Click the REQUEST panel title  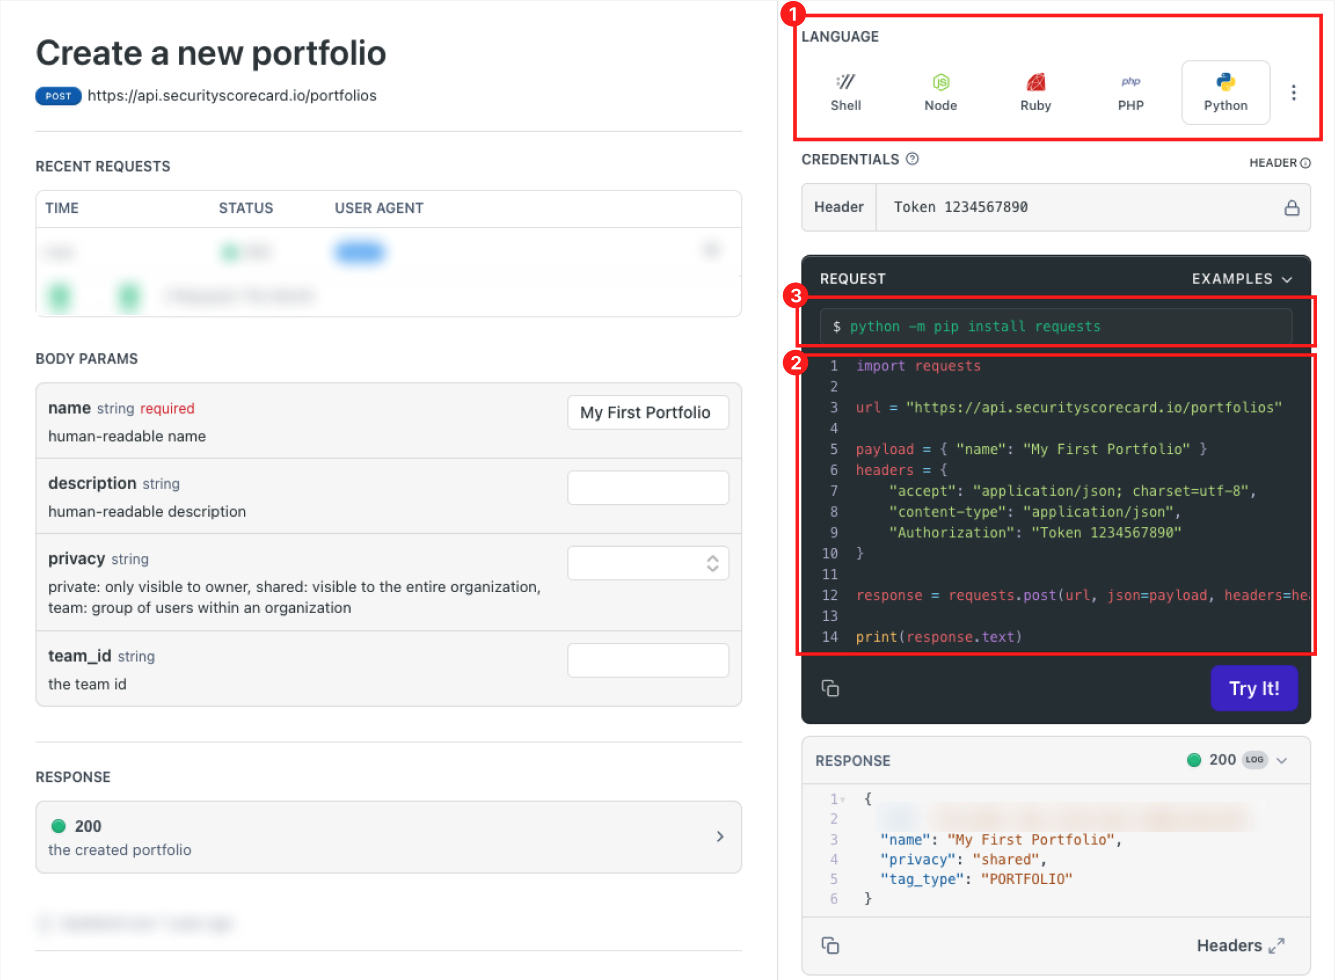pos(853,279)
